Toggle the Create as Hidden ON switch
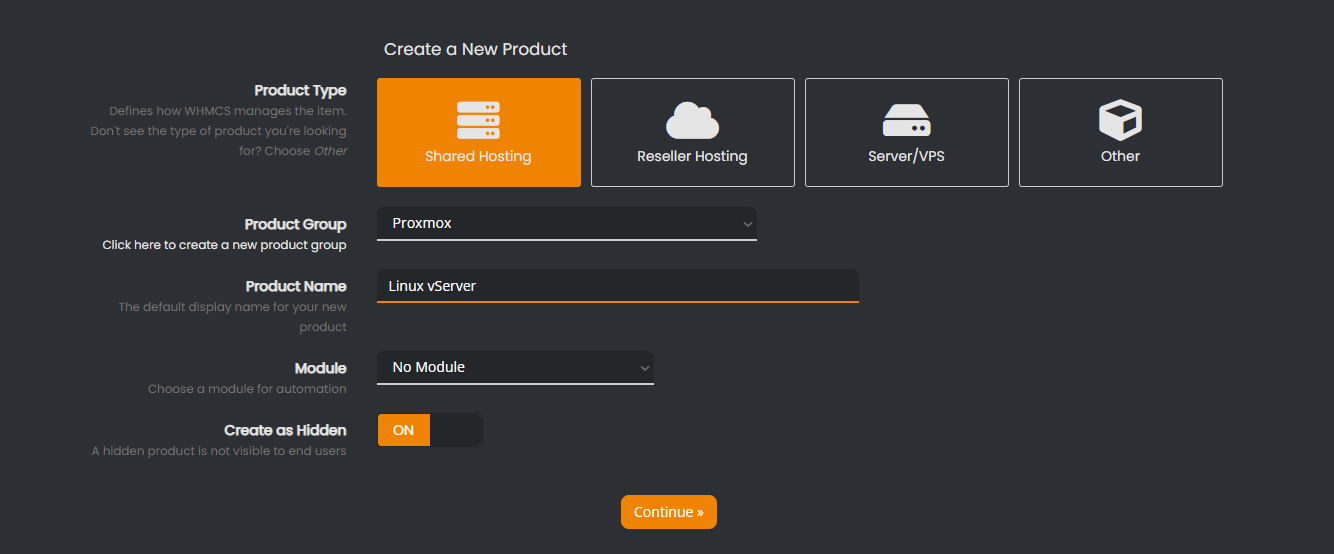 [404, 430]
